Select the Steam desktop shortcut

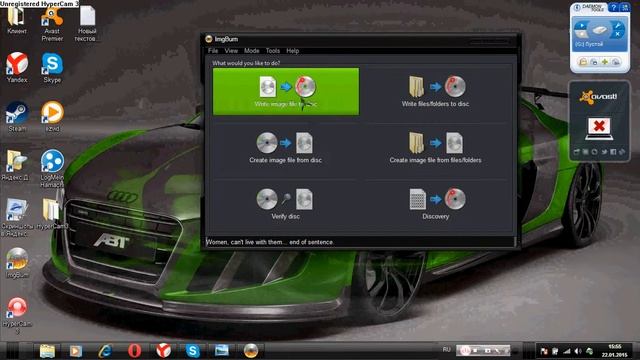click(x=17, y=117)
